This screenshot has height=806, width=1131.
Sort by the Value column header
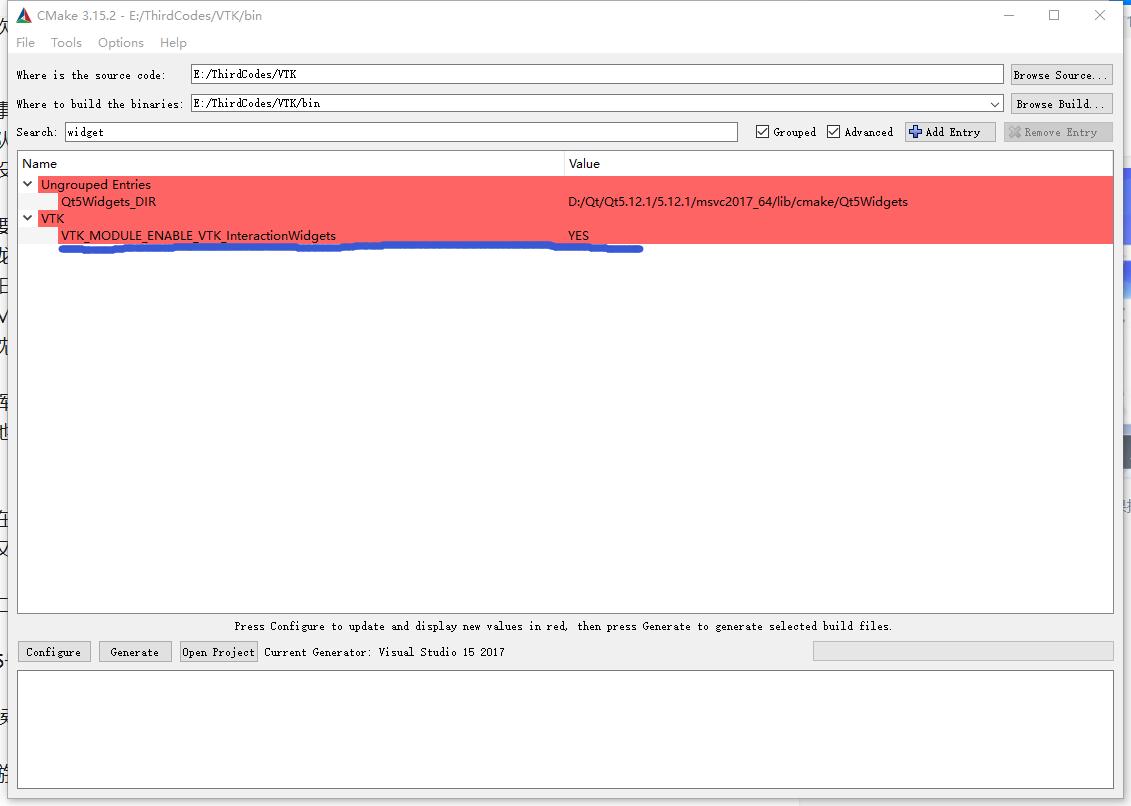[x=838, y=164]
